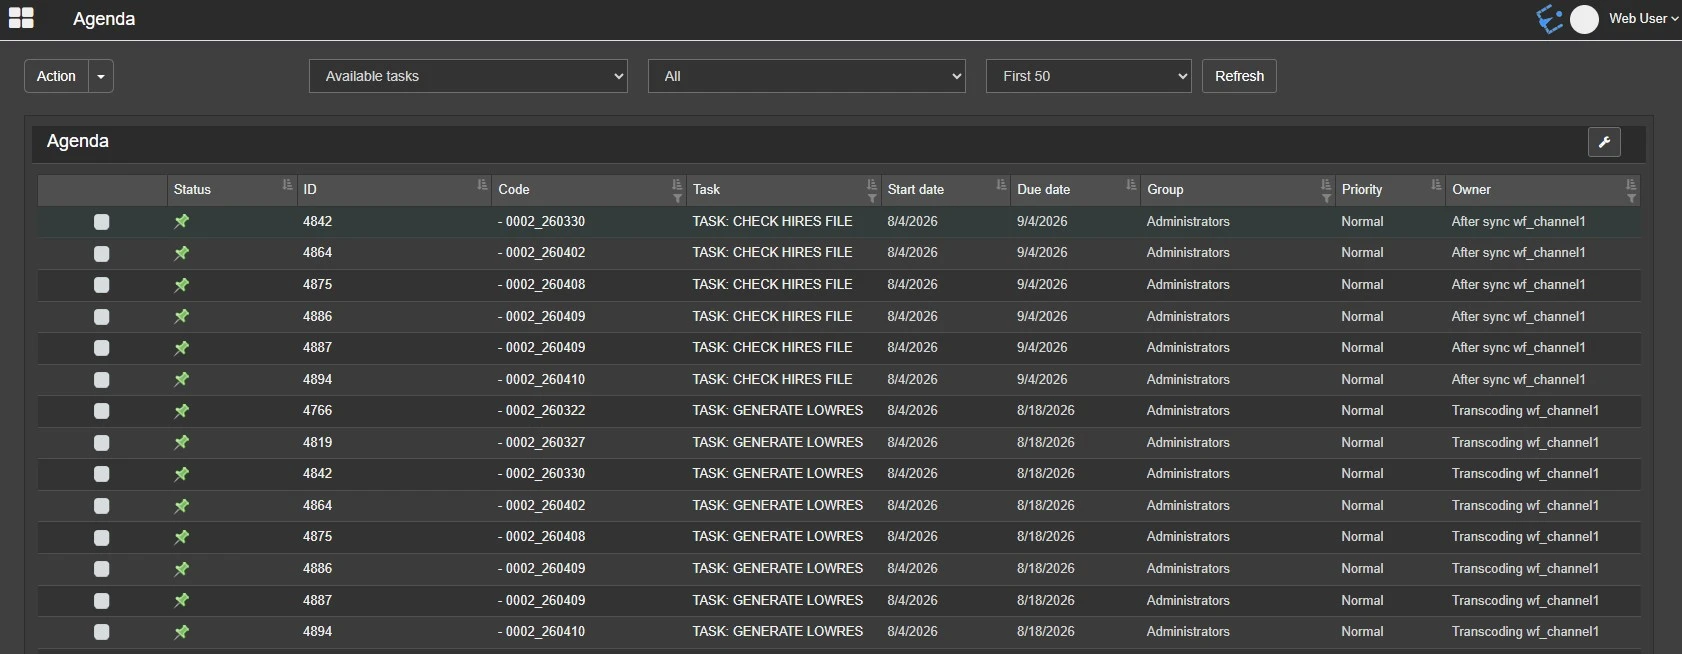Open the First 50 dropdown
Image resolution: width=1682 pixels, height=654 pixels.
pos(1089,76)
